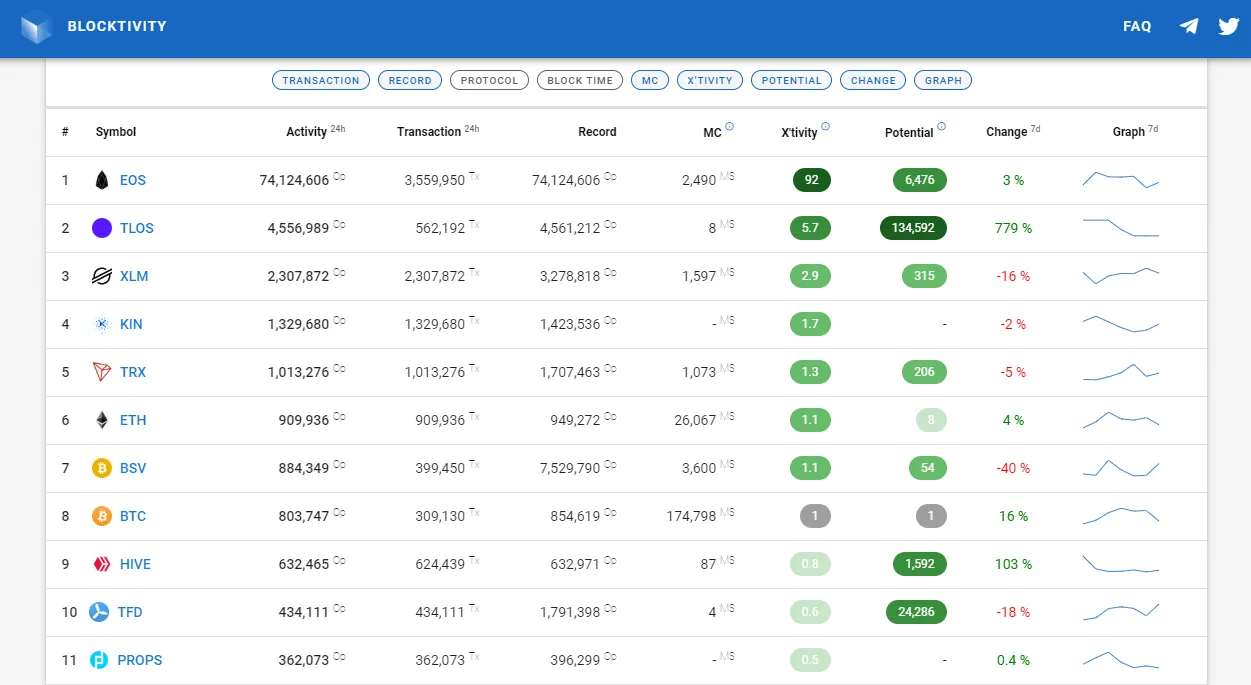Click the KIN coin icon
This screenshot has width=1251, height=685.
[101, 324]
